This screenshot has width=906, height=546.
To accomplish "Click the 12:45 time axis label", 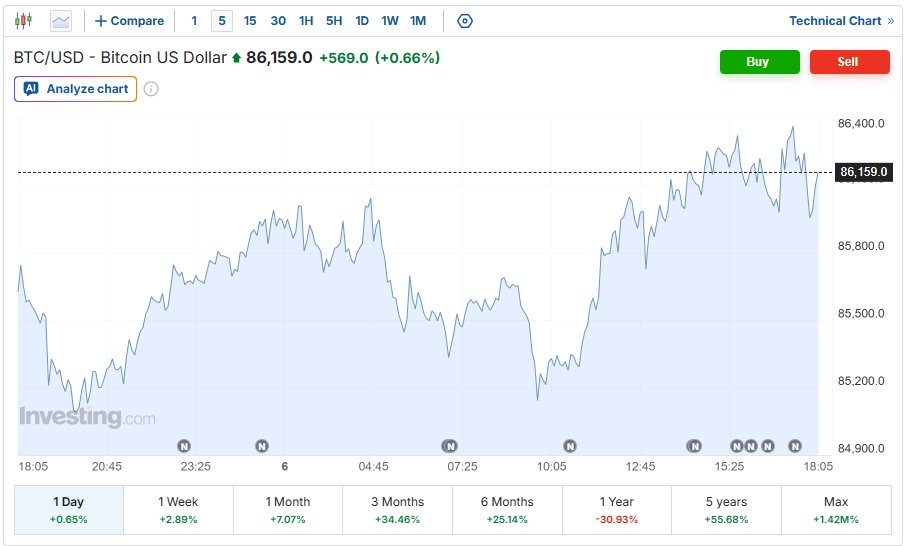I will [640, 466].
